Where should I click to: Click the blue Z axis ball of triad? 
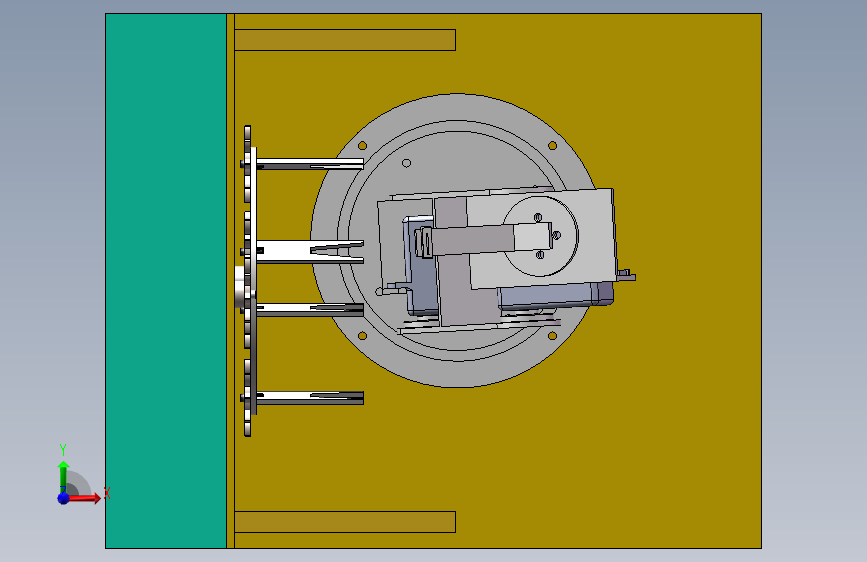[63, 498]
